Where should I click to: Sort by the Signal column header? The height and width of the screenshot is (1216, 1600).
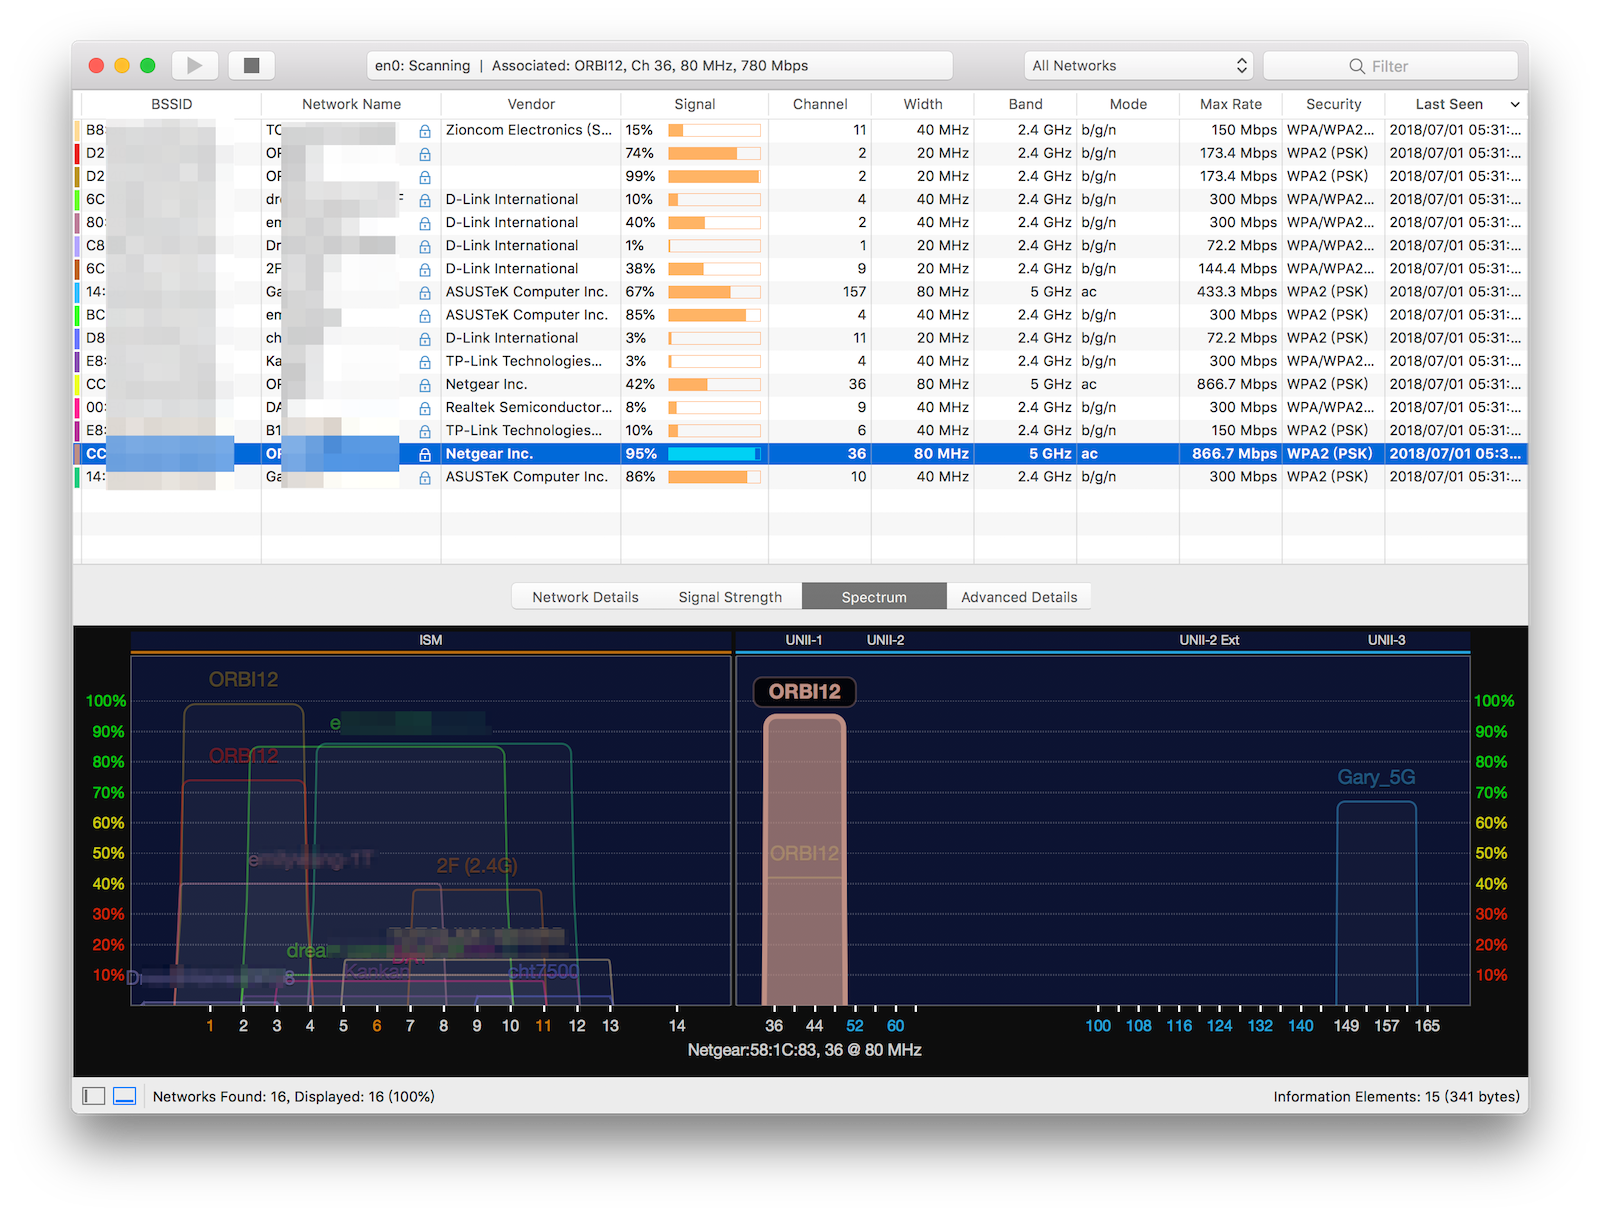point(694,104)
